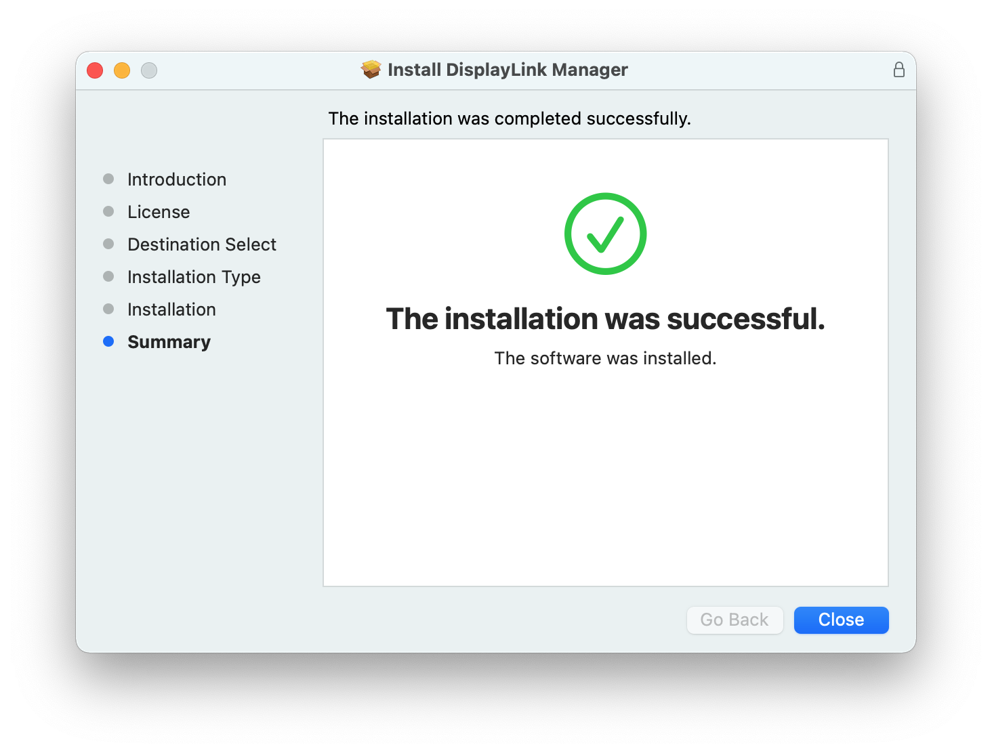Click the Go Back button
992x753 pixels.
(x=734, y=620)
